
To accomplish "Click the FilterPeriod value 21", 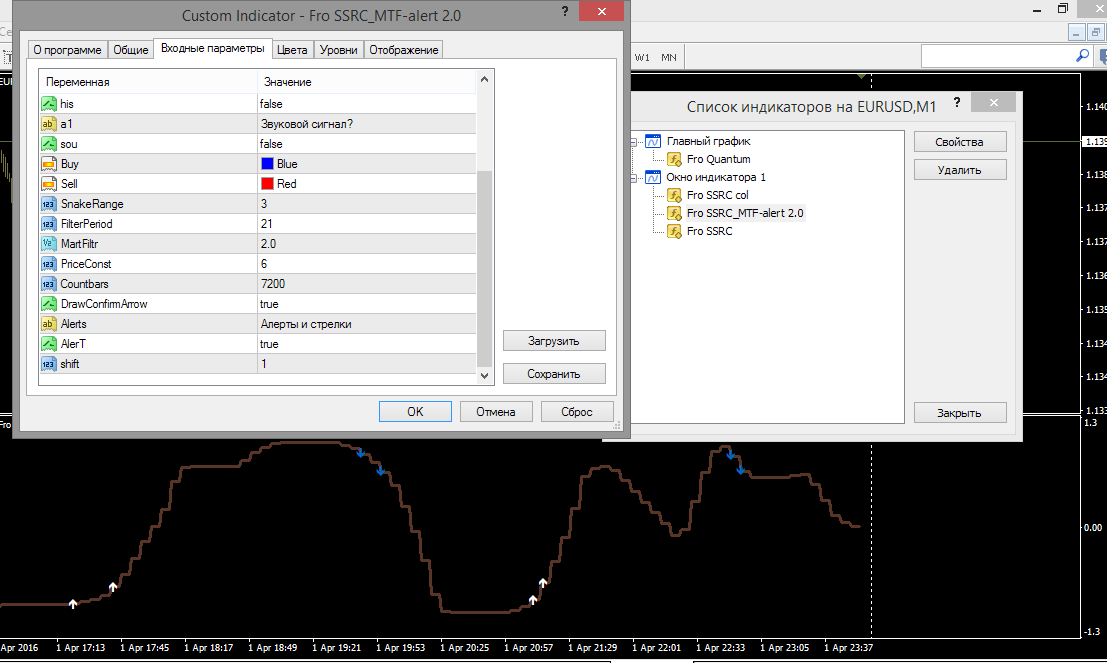I will (x=366, y=224).
